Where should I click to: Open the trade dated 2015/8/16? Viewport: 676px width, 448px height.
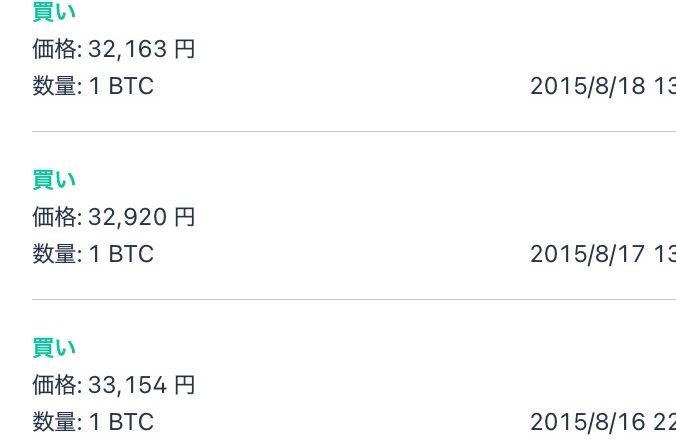354,374
